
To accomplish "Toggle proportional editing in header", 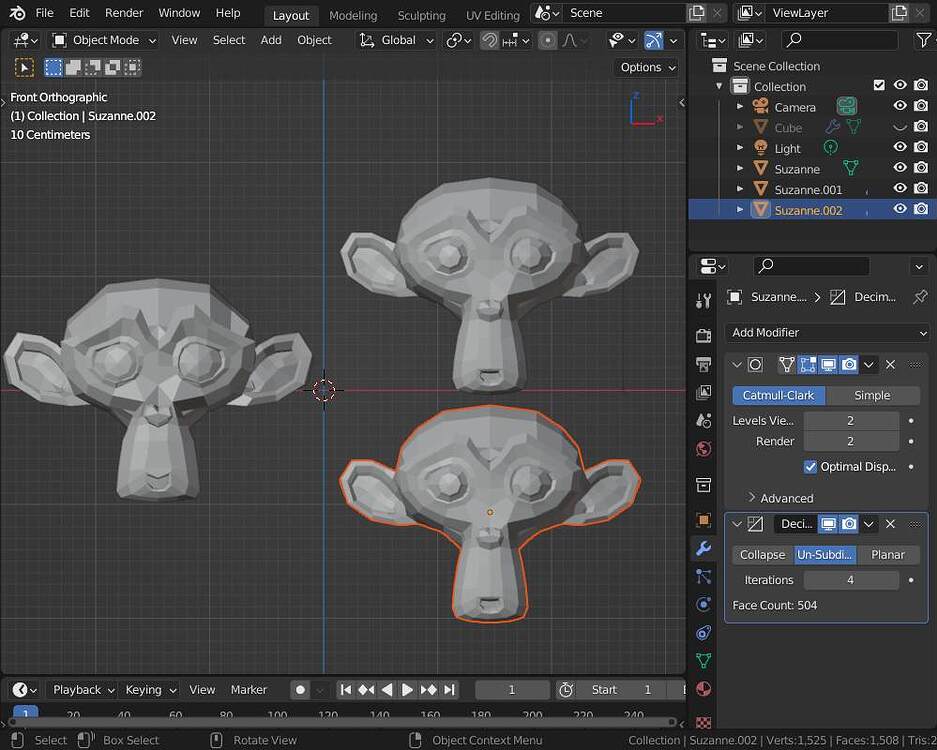I will point(547,40).
